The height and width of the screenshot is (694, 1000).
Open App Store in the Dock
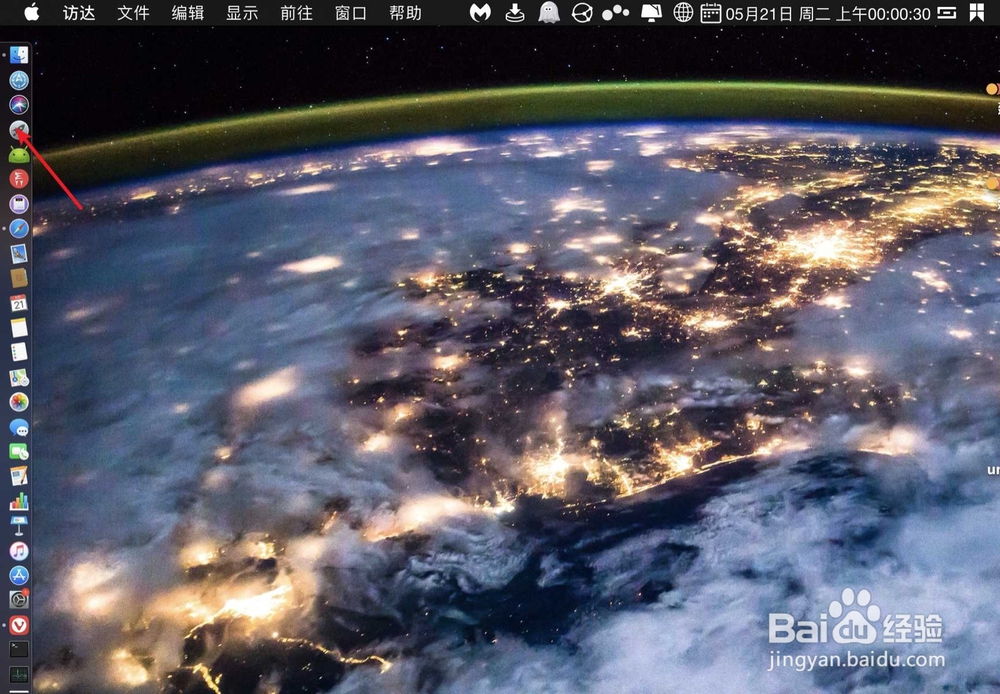[19, 575]
